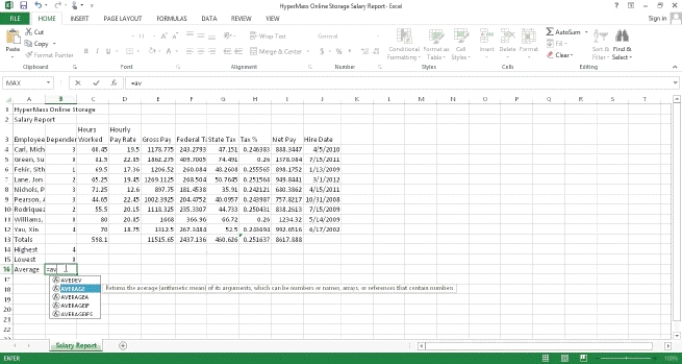The height and width of the screenshot is (364, 682).
Task: Open the FORMULAS ribbon tab
Action: 172,19
